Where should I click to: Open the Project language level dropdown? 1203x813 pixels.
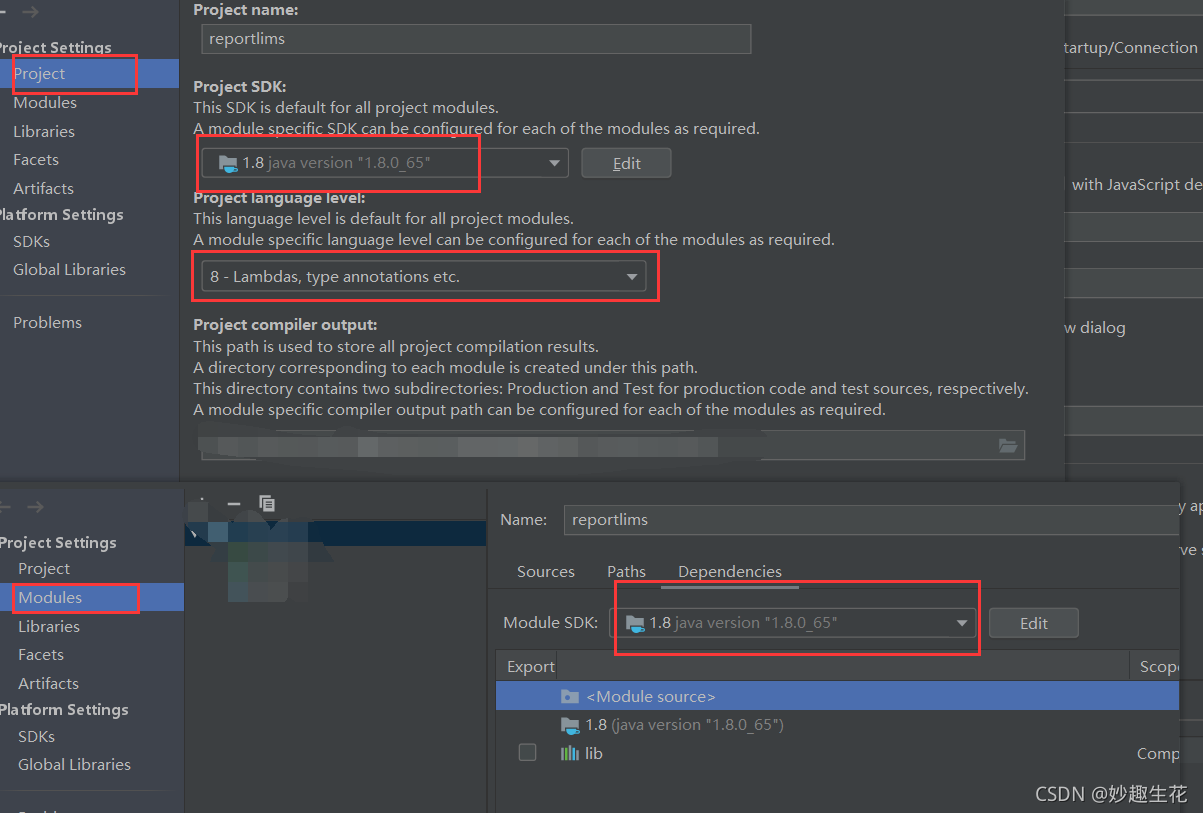point(631,276)
